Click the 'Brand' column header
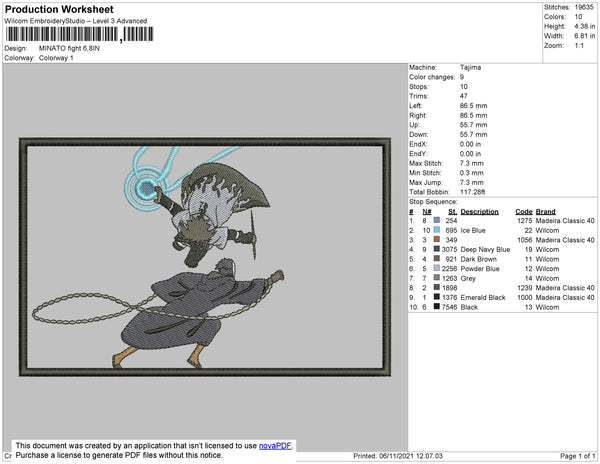This screenshot has height=464, width=600. [545, 212]
